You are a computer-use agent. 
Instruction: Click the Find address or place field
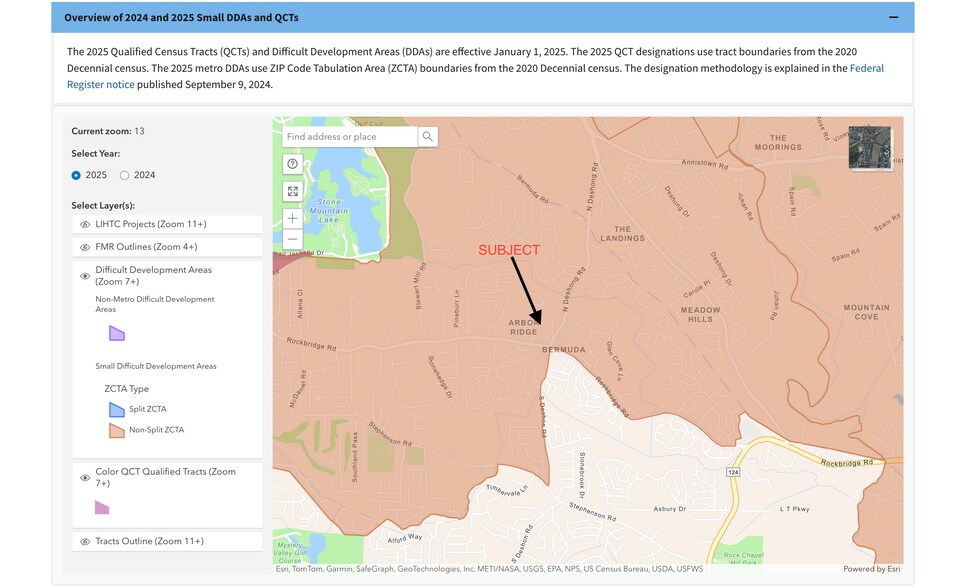[350, 135]
